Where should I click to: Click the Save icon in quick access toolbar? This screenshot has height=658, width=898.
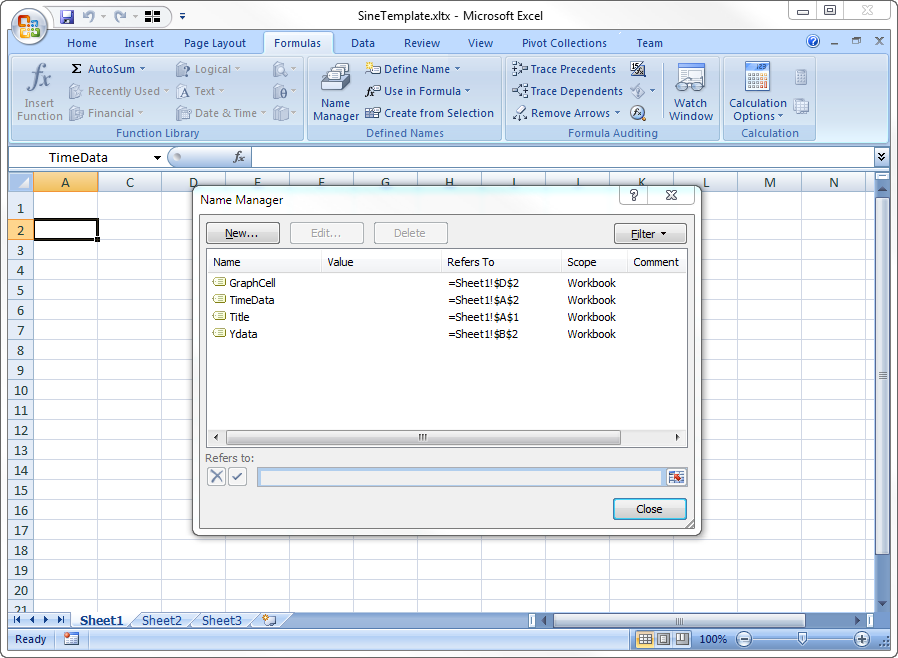pyautogui.click(x=67, y=17)
